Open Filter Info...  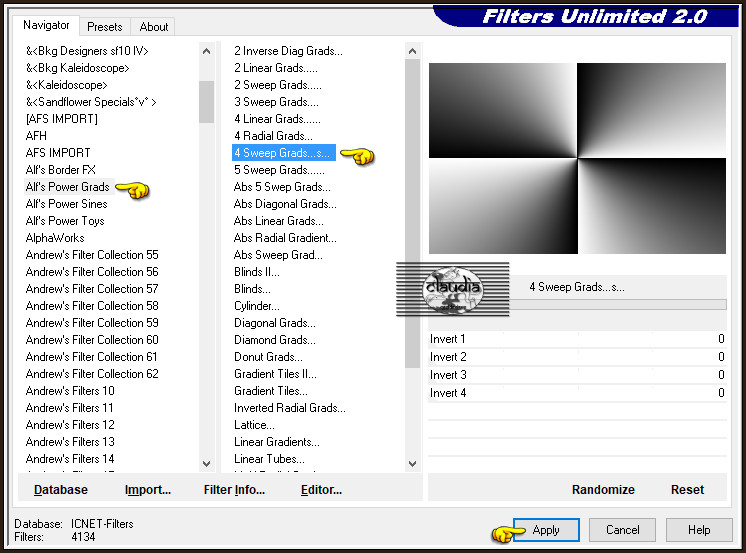(234, 490)
